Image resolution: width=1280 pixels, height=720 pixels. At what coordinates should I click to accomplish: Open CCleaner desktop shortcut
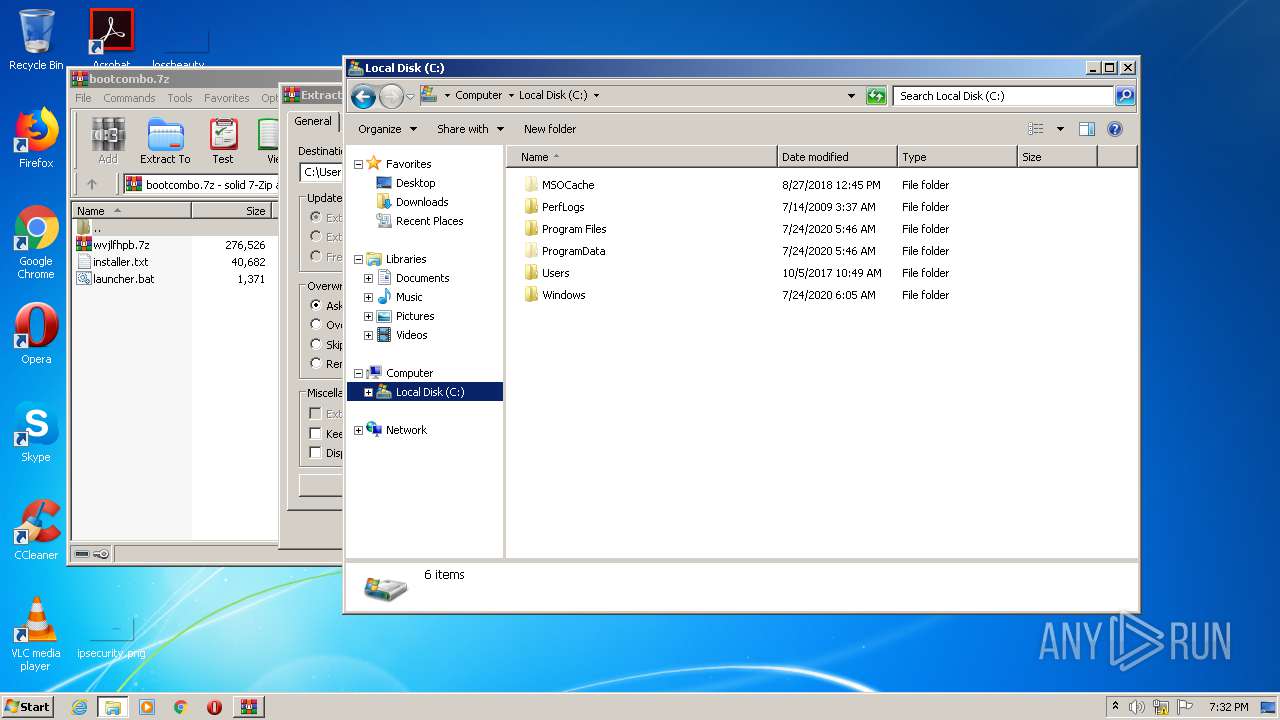[x=36, y=530]
